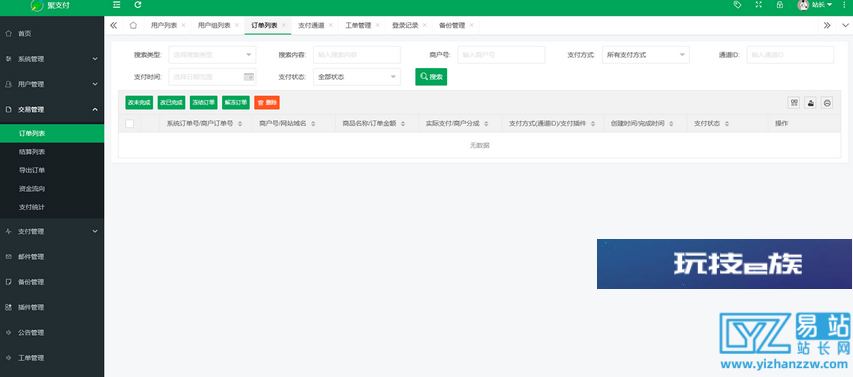
Task: Select the 订单列表 tab
Action: (264, 26)
